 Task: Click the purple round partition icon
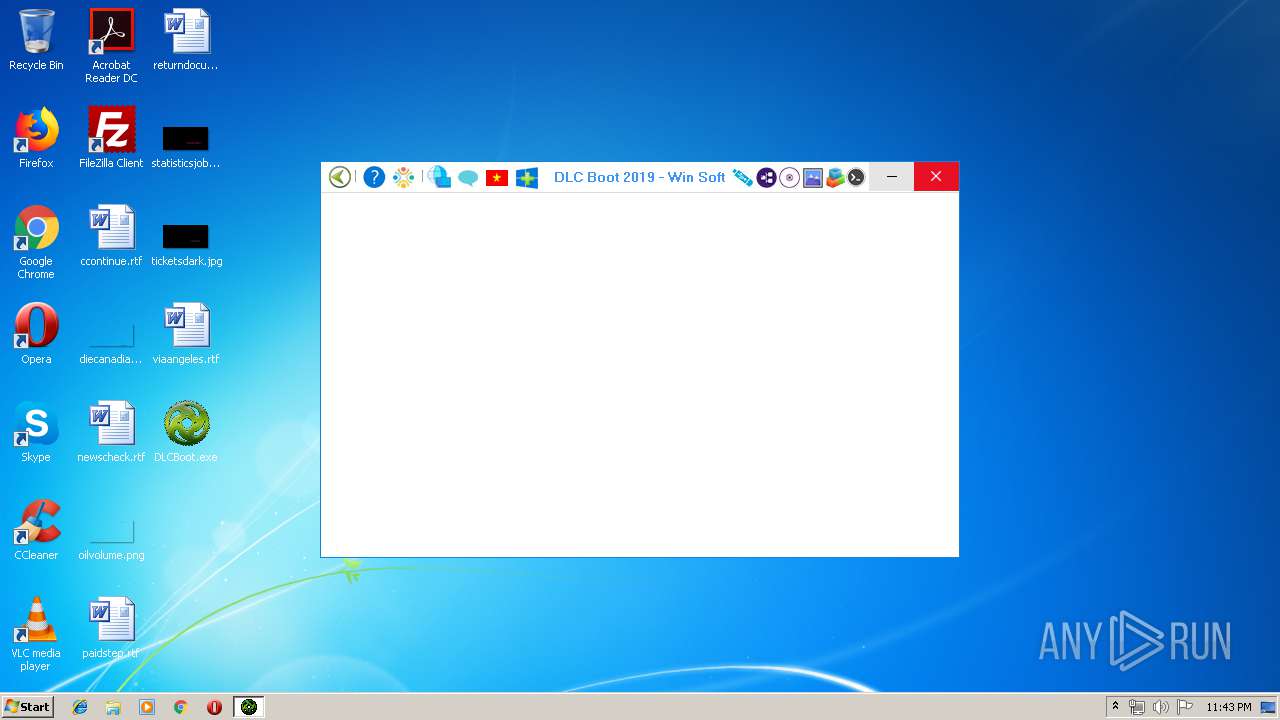(x=767, y=177)
